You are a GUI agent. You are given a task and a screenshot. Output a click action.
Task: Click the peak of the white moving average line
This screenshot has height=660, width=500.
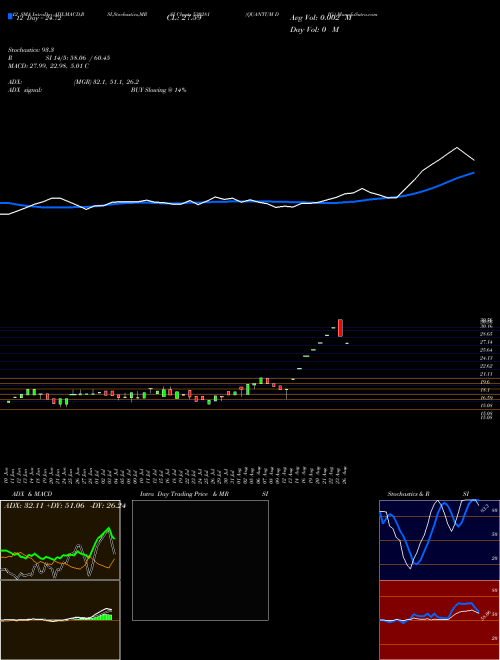coord(457,148)
